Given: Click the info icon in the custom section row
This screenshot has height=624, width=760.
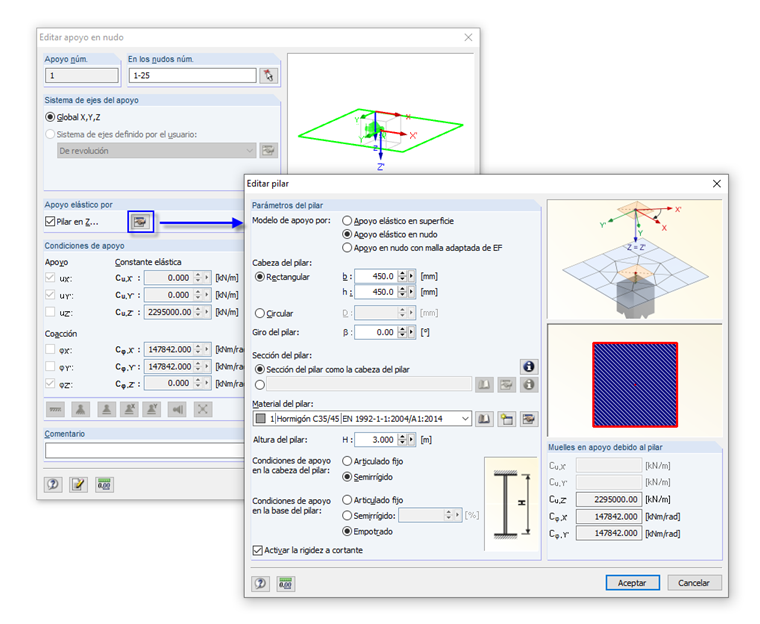Looking at the screenshot, I should (x=529, y=384).
